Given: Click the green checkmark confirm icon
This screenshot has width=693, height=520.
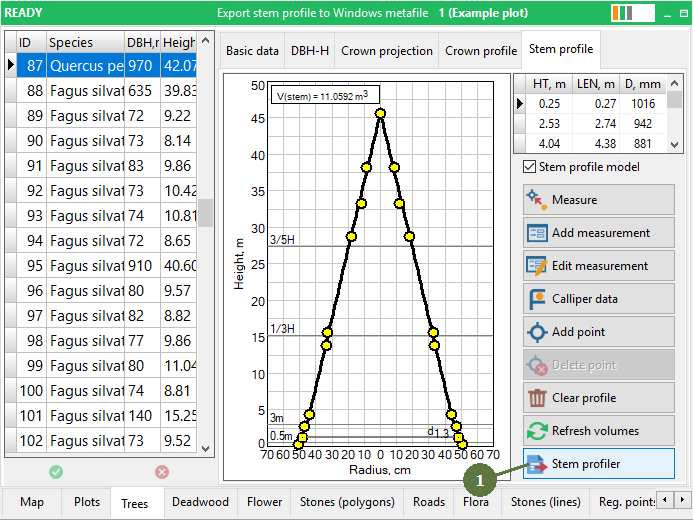Looking at the screenshot, I should pos(56,471).
